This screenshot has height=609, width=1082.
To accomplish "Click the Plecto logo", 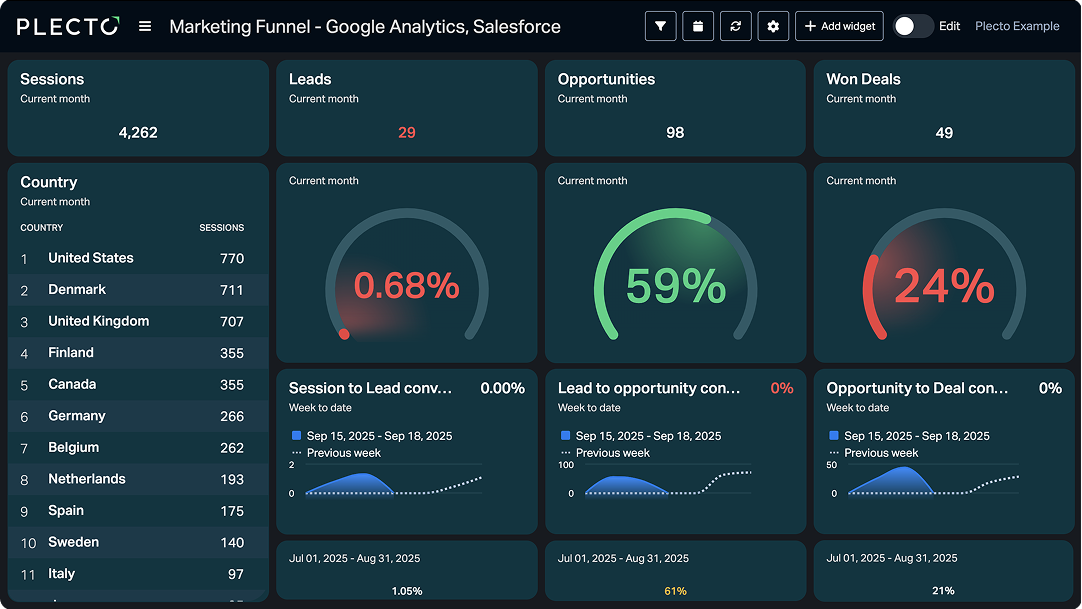I will click(x=68, y=27).
